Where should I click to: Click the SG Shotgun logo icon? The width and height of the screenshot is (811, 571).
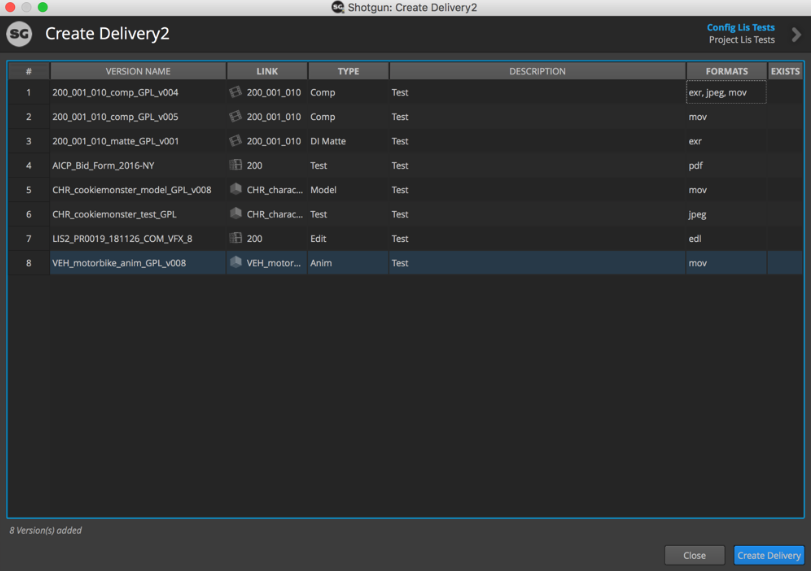[x=19, y=34]
